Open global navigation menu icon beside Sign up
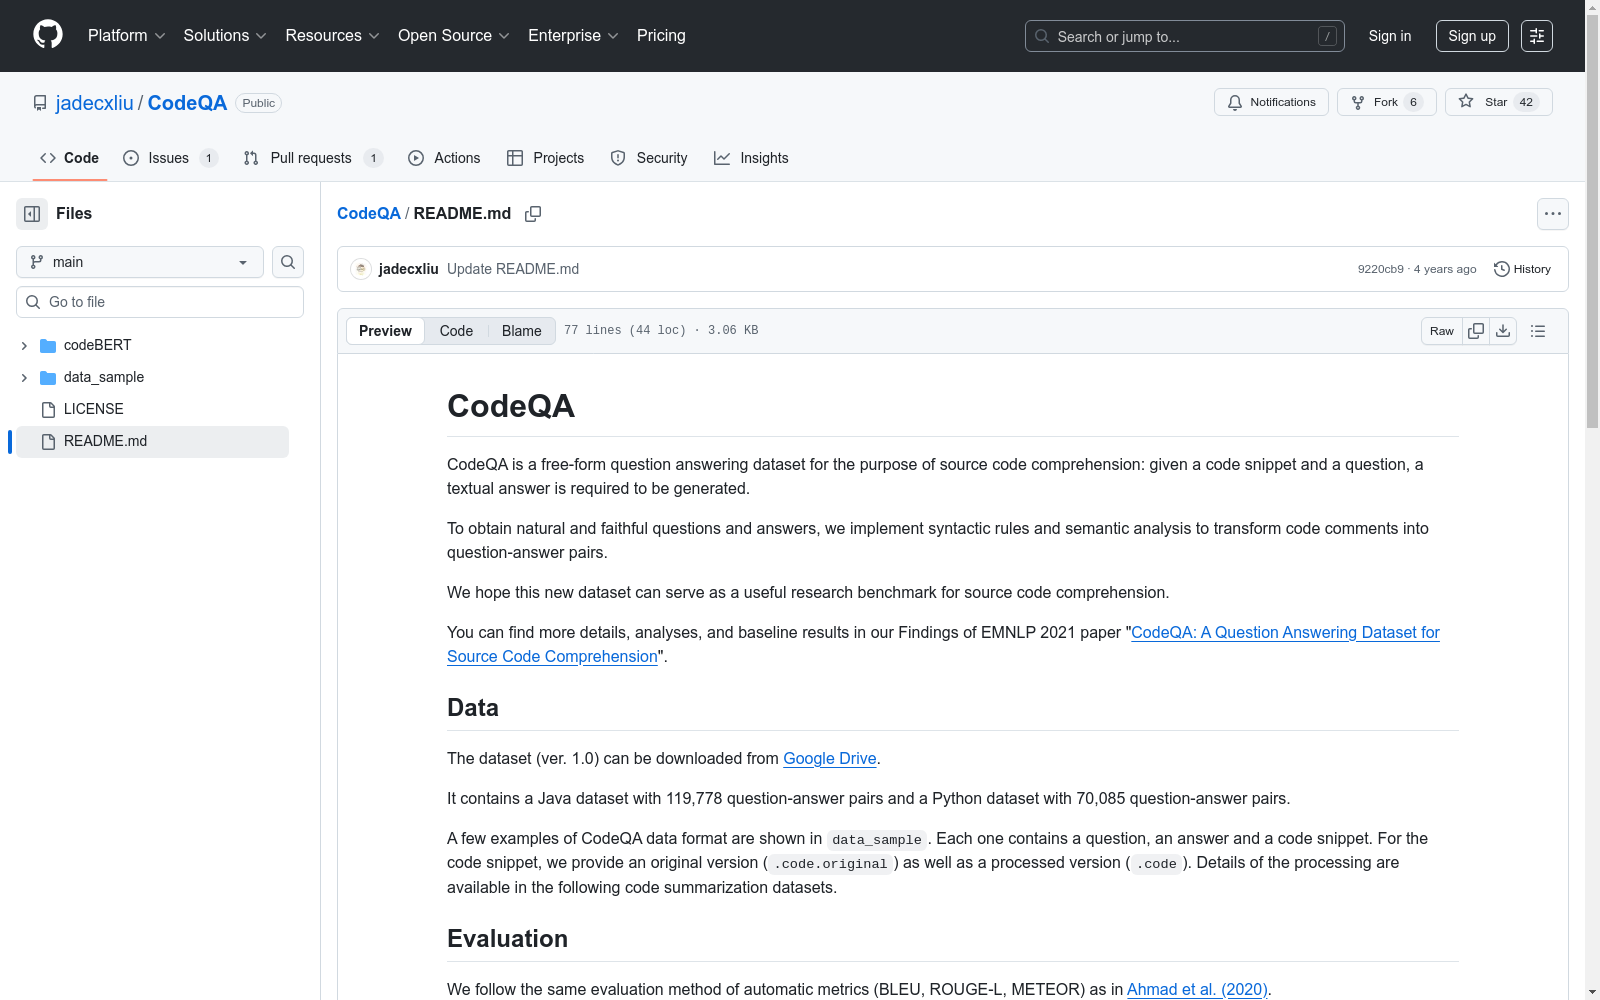Screen dimensions: 1600x1000 tap(1537, 36)
